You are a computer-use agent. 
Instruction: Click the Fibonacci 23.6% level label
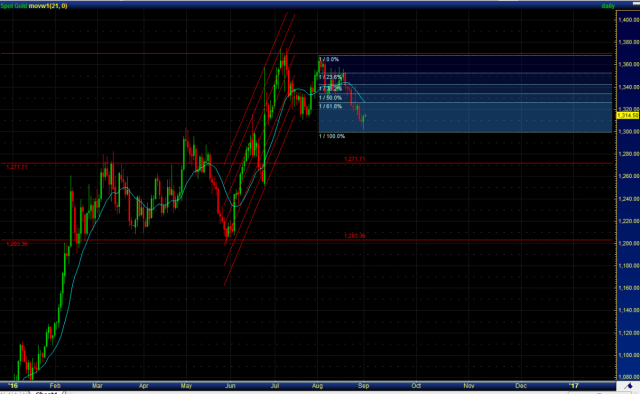click(331, 77)
